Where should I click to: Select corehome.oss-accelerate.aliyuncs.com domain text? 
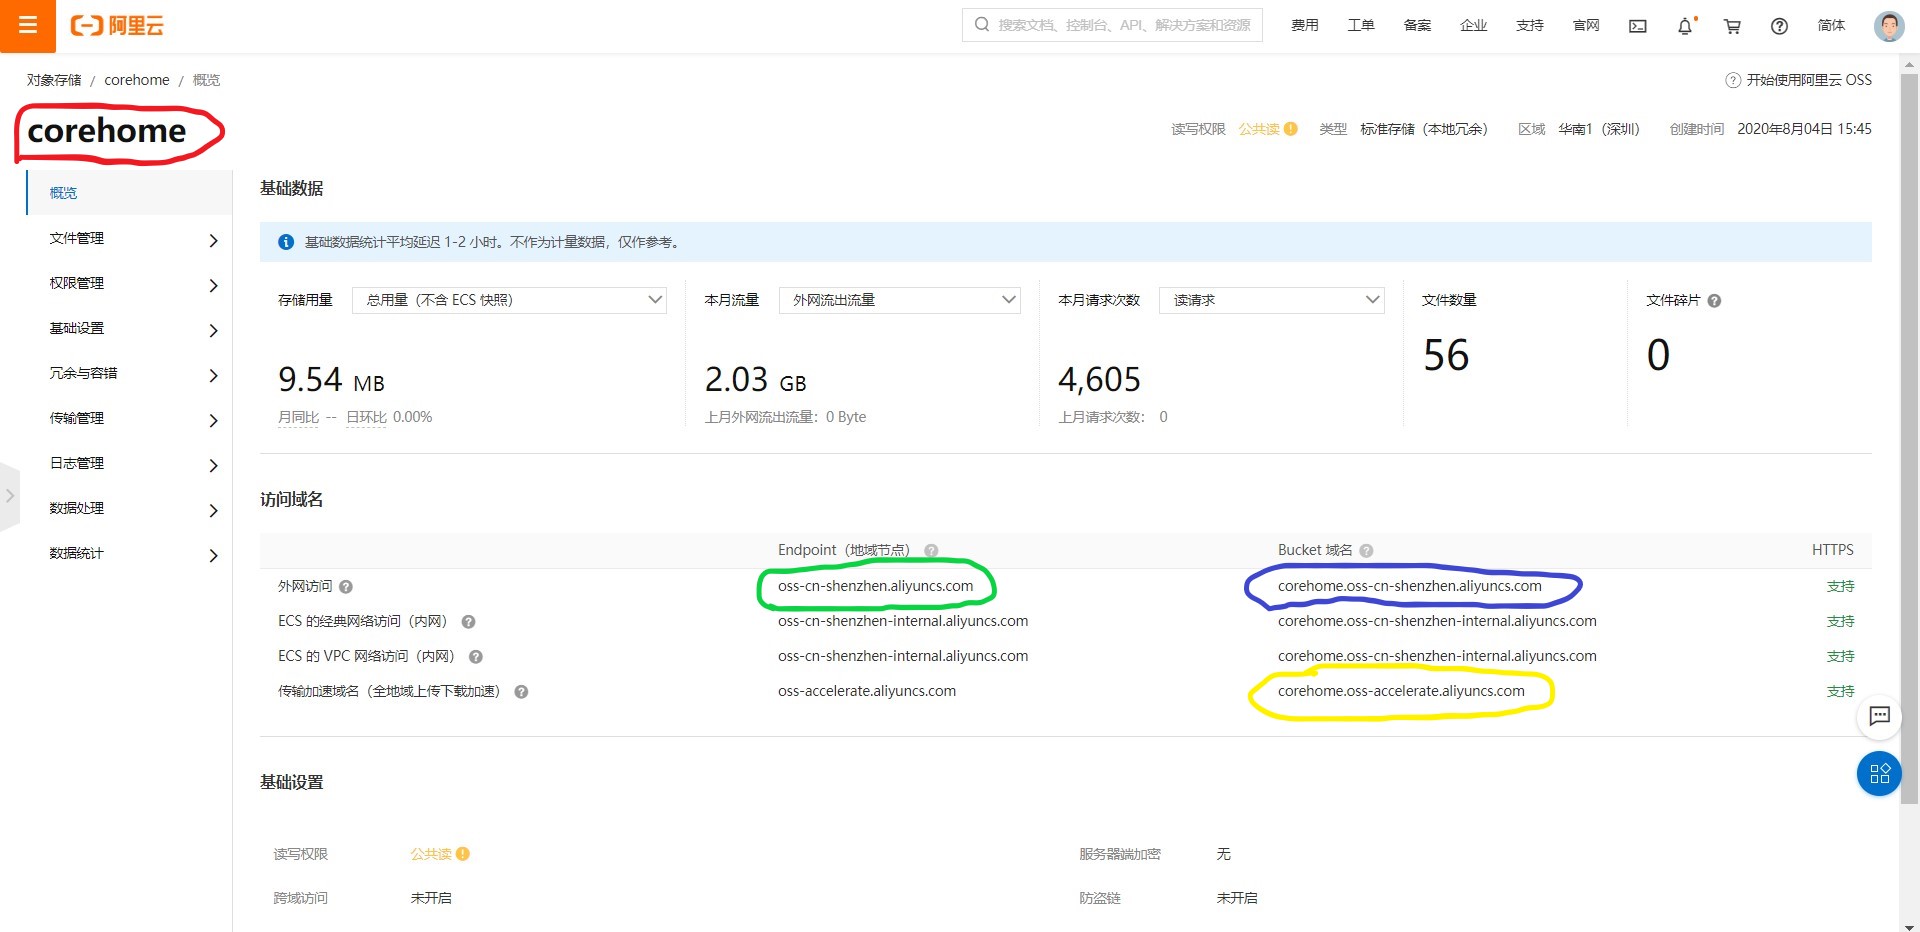pyautogui.click(x=1401, y=692)
